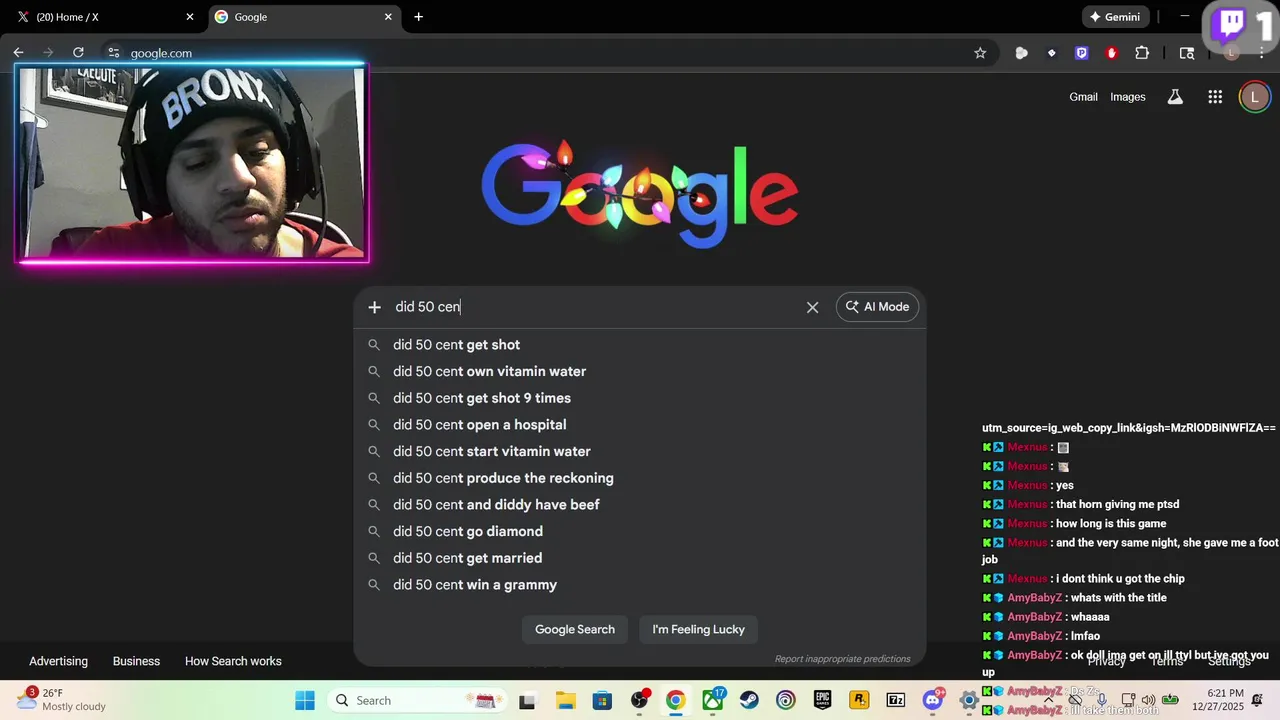This screenshot has width=1280, height=720.
Task: Open the red hand blocker extension
Action: pyautogui.click(x=1111, y=53)
